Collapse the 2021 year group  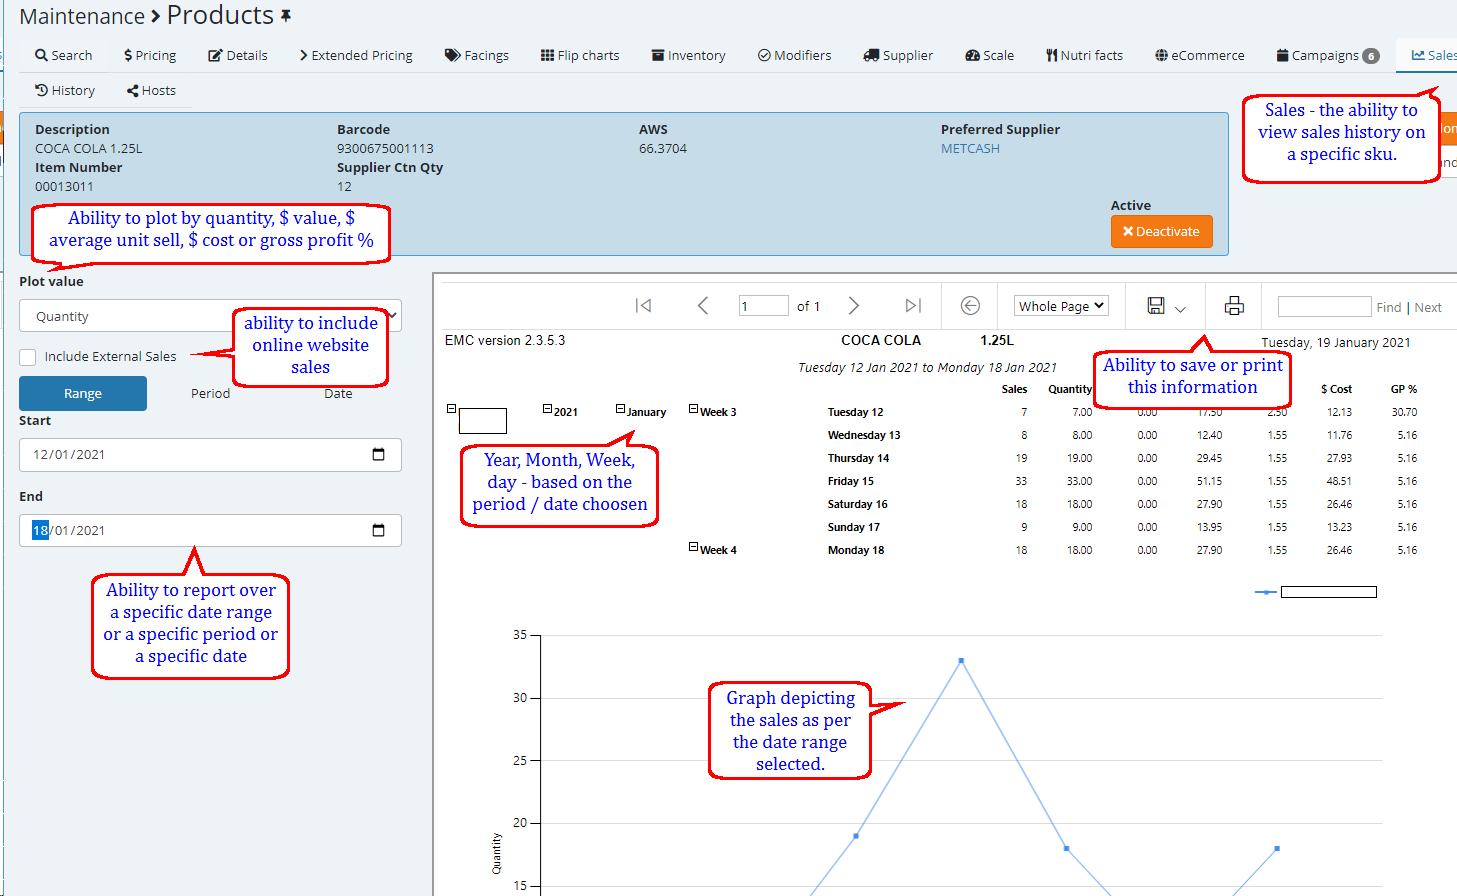coord(548,409)
